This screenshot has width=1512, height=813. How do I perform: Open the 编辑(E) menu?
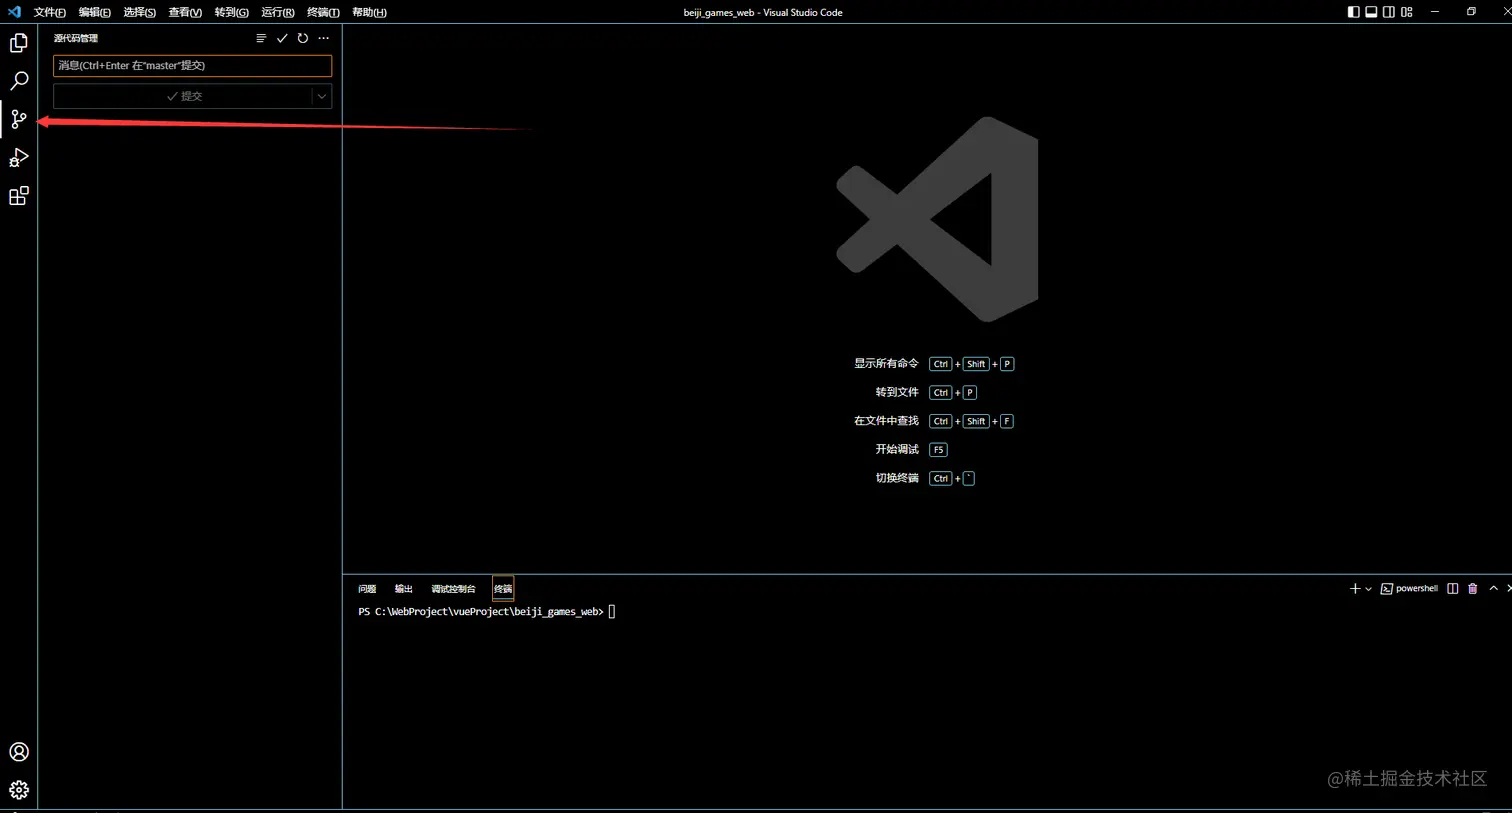coord(94,12)
